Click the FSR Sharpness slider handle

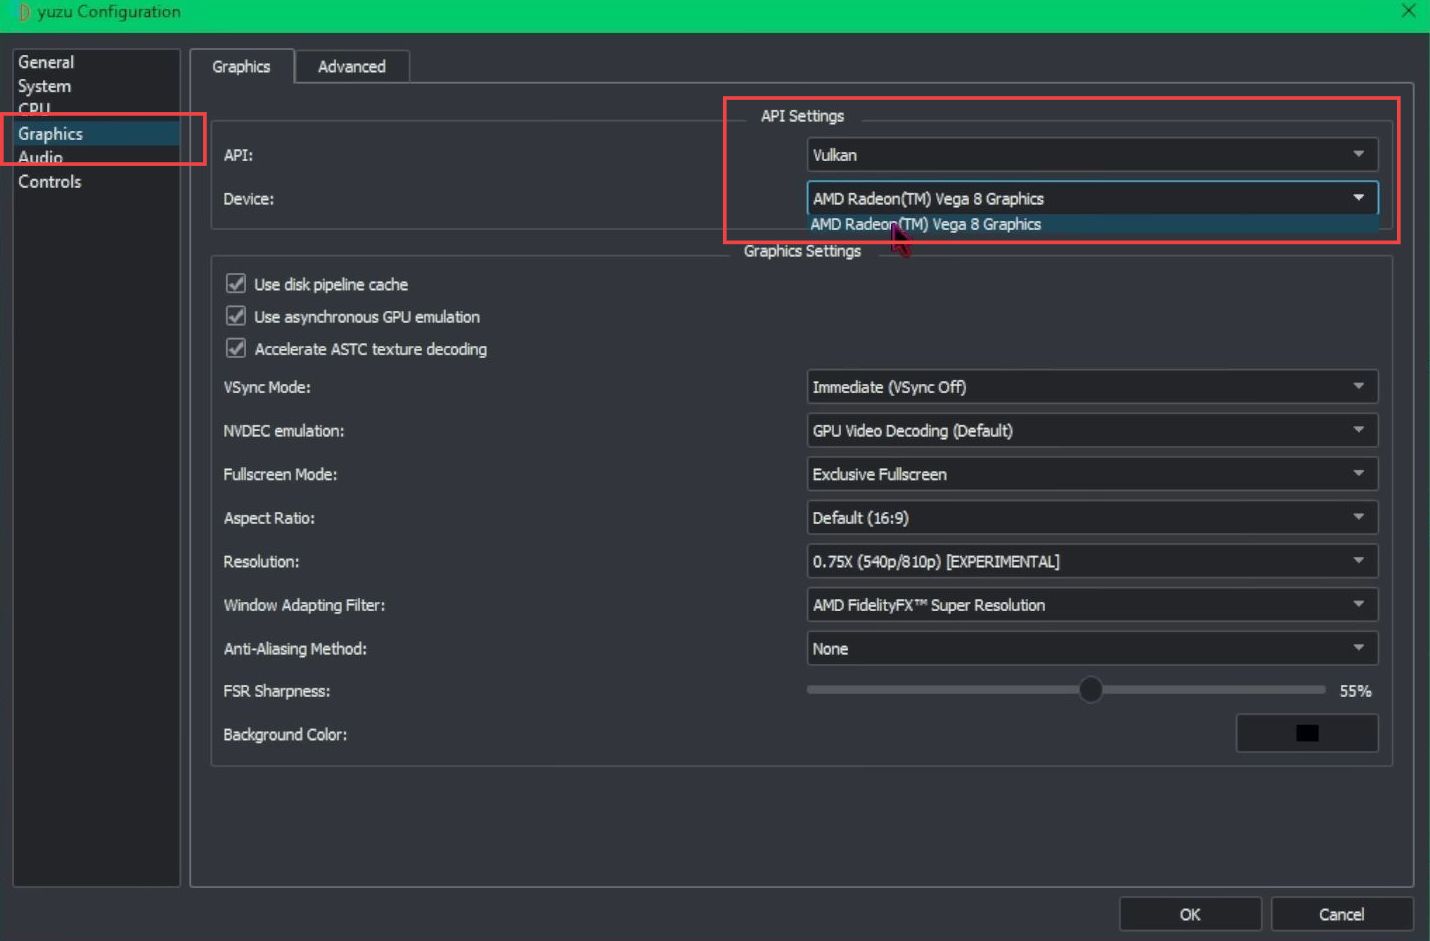click(x=1091, y=690)
